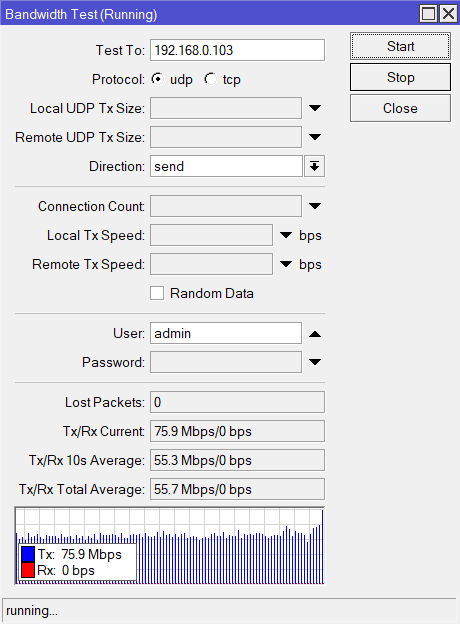Expand the Local UDP Tx Size field
This screenshot has height=624, width=460.
coord(315,108)
